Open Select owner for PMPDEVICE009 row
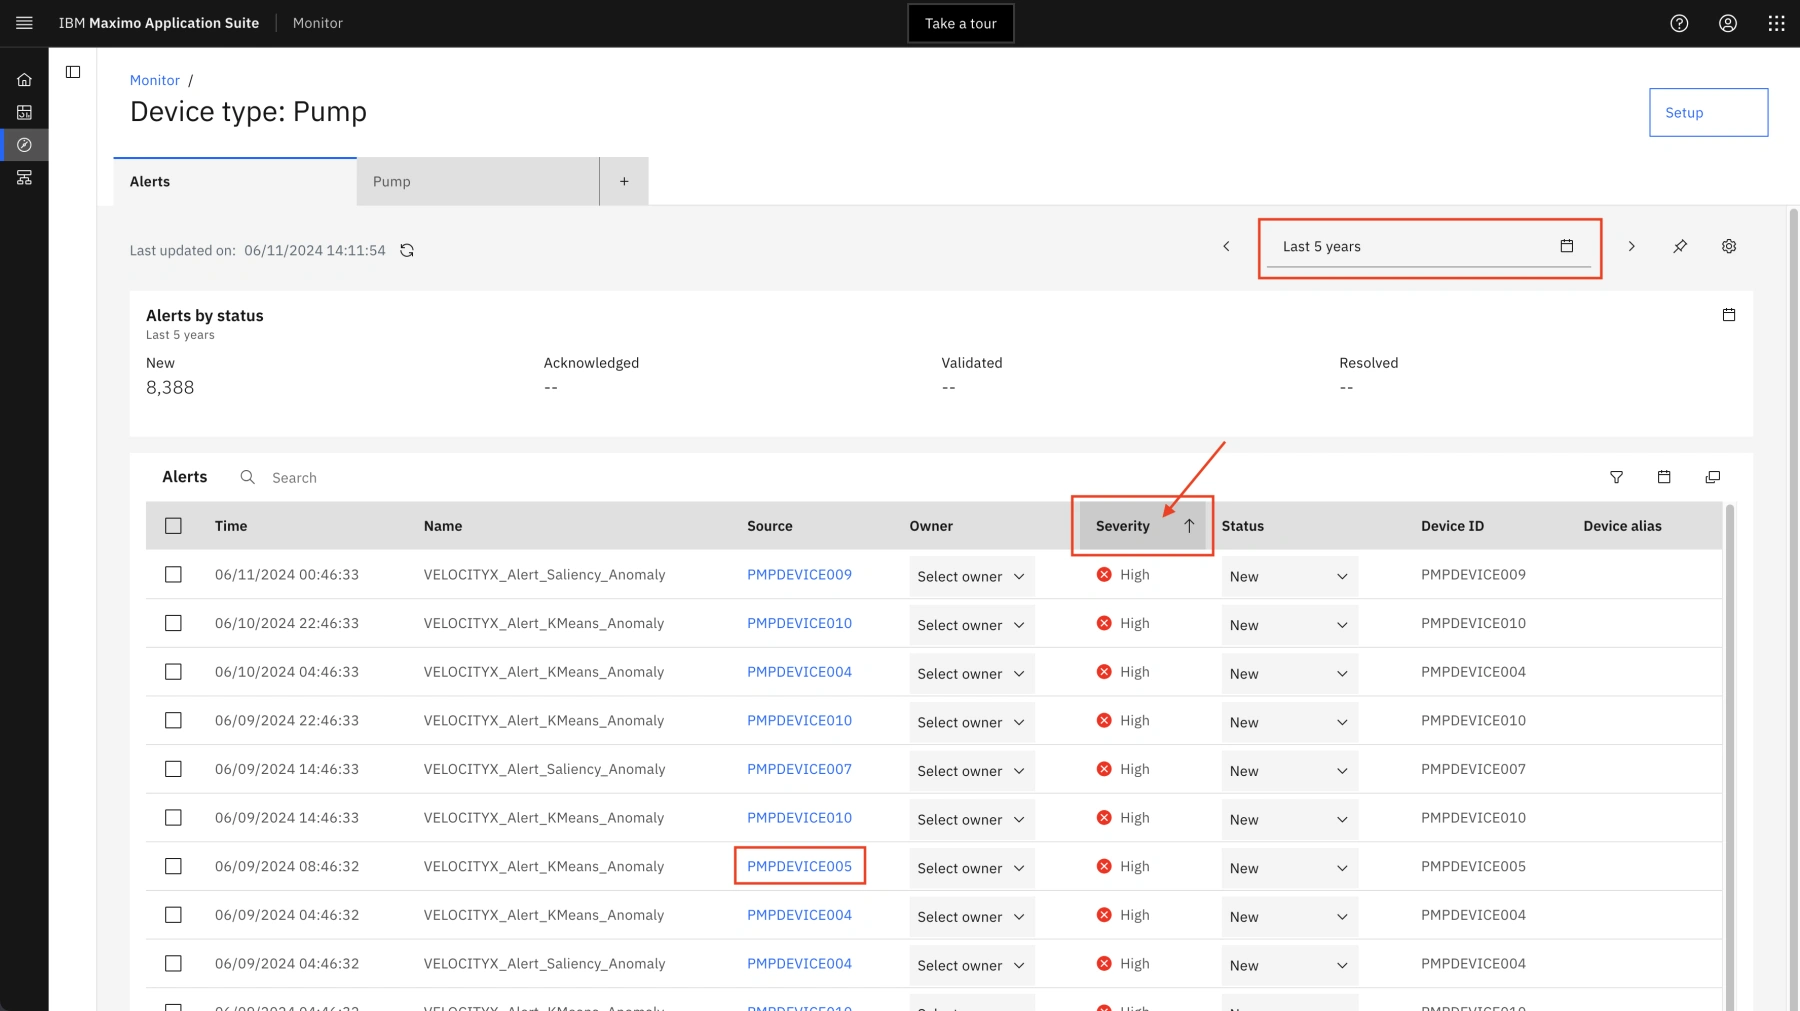This screenshot has height=1011, width=1800. 971,576
